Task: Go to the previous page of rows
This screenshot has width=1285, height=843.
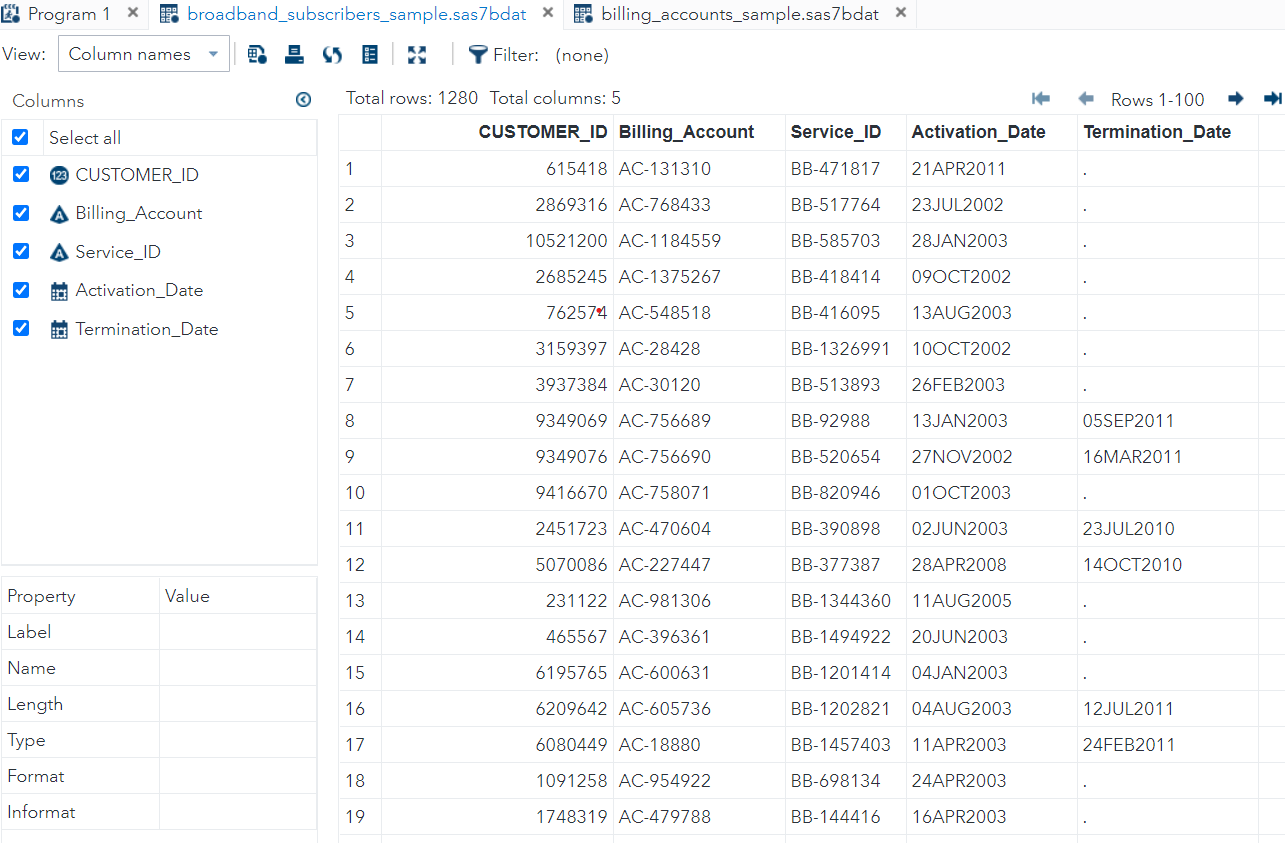Action: (x=1085, y=98)
